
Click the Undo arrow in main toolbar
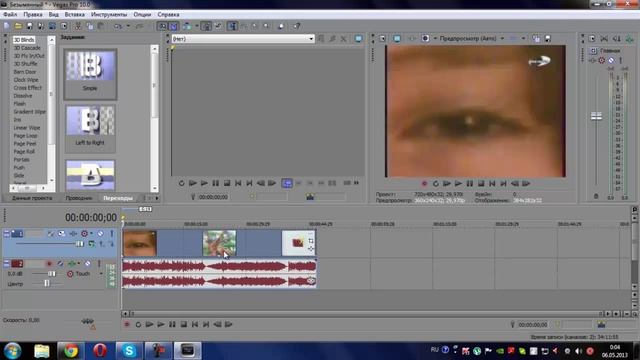tap(118, 26)
